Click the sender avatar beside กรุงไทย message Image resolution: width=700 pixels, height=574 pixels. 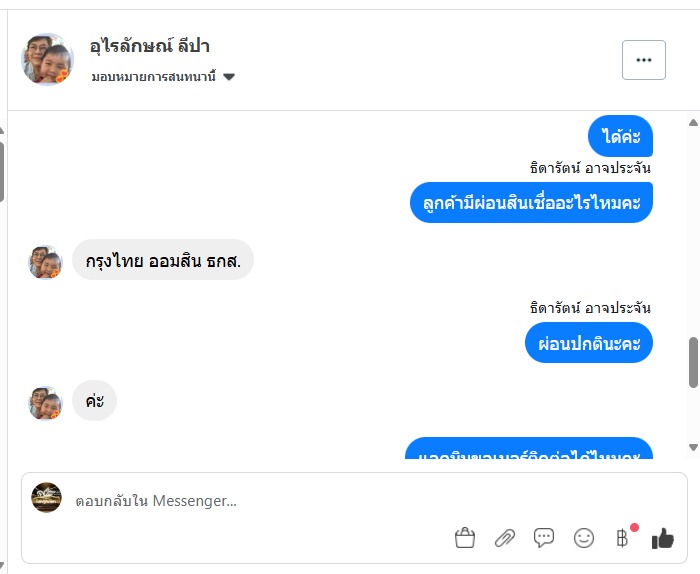pos(45,262)
